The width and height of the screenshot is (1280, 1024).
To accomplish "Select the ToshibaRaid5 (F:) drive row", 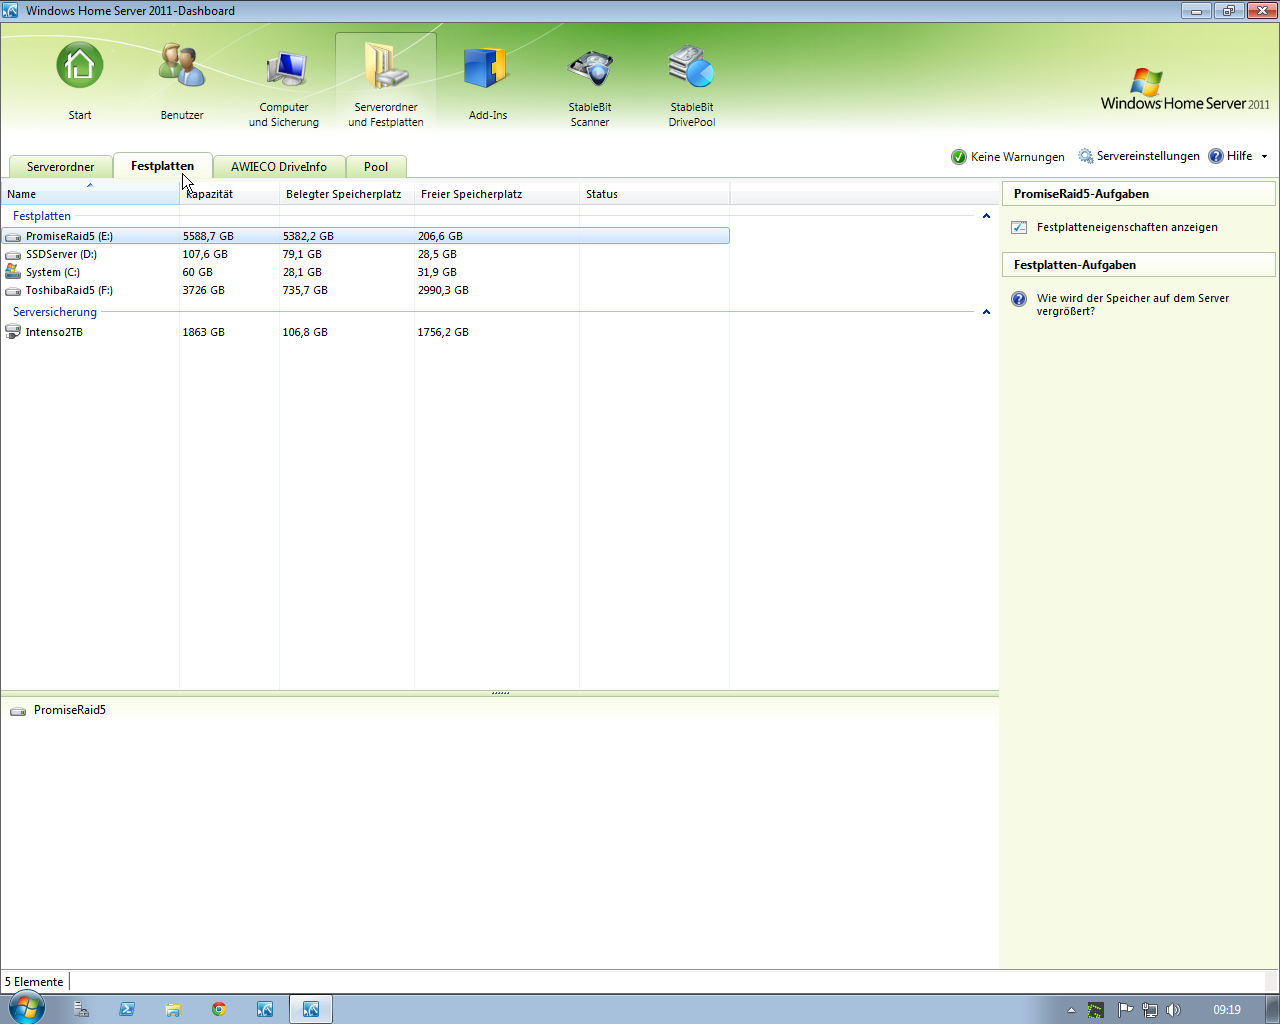I will point(69,290).
